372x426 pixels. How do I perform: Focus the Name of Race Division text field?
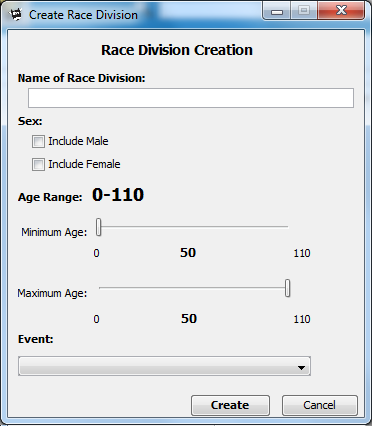(191, 98)
